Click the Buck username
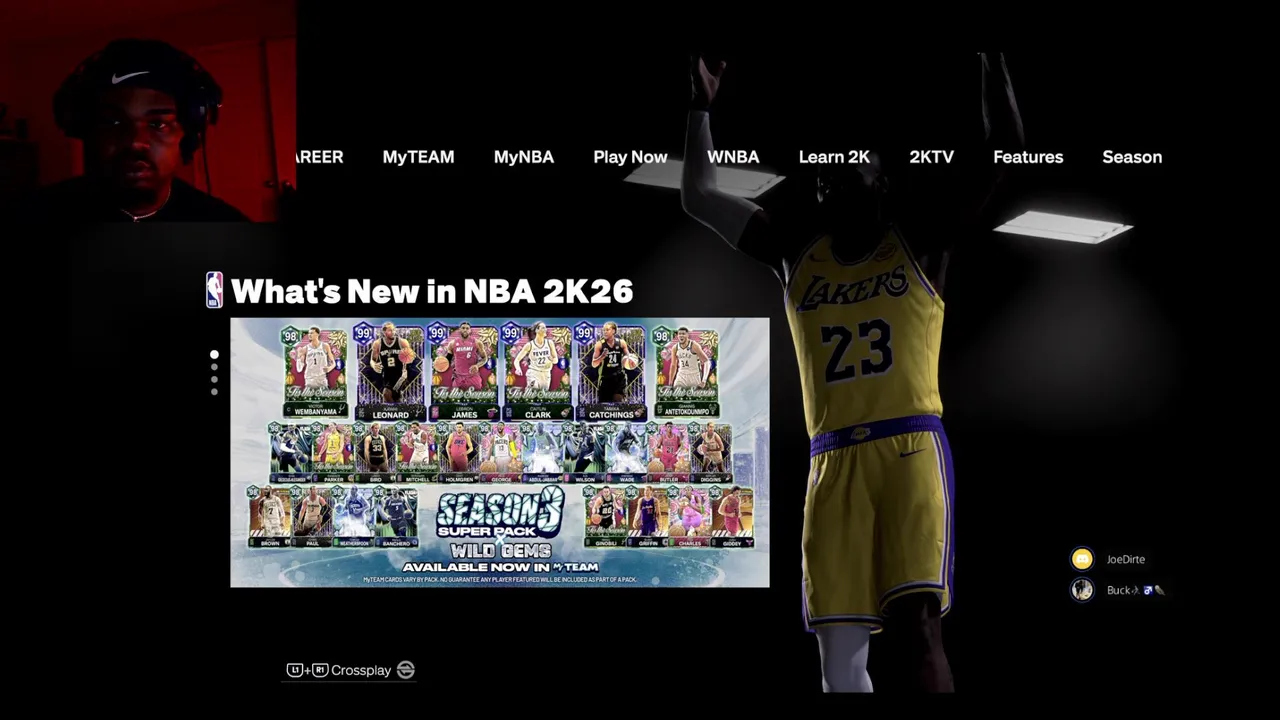Viewport: 1280px width, 720px height. coord(1118,590)
